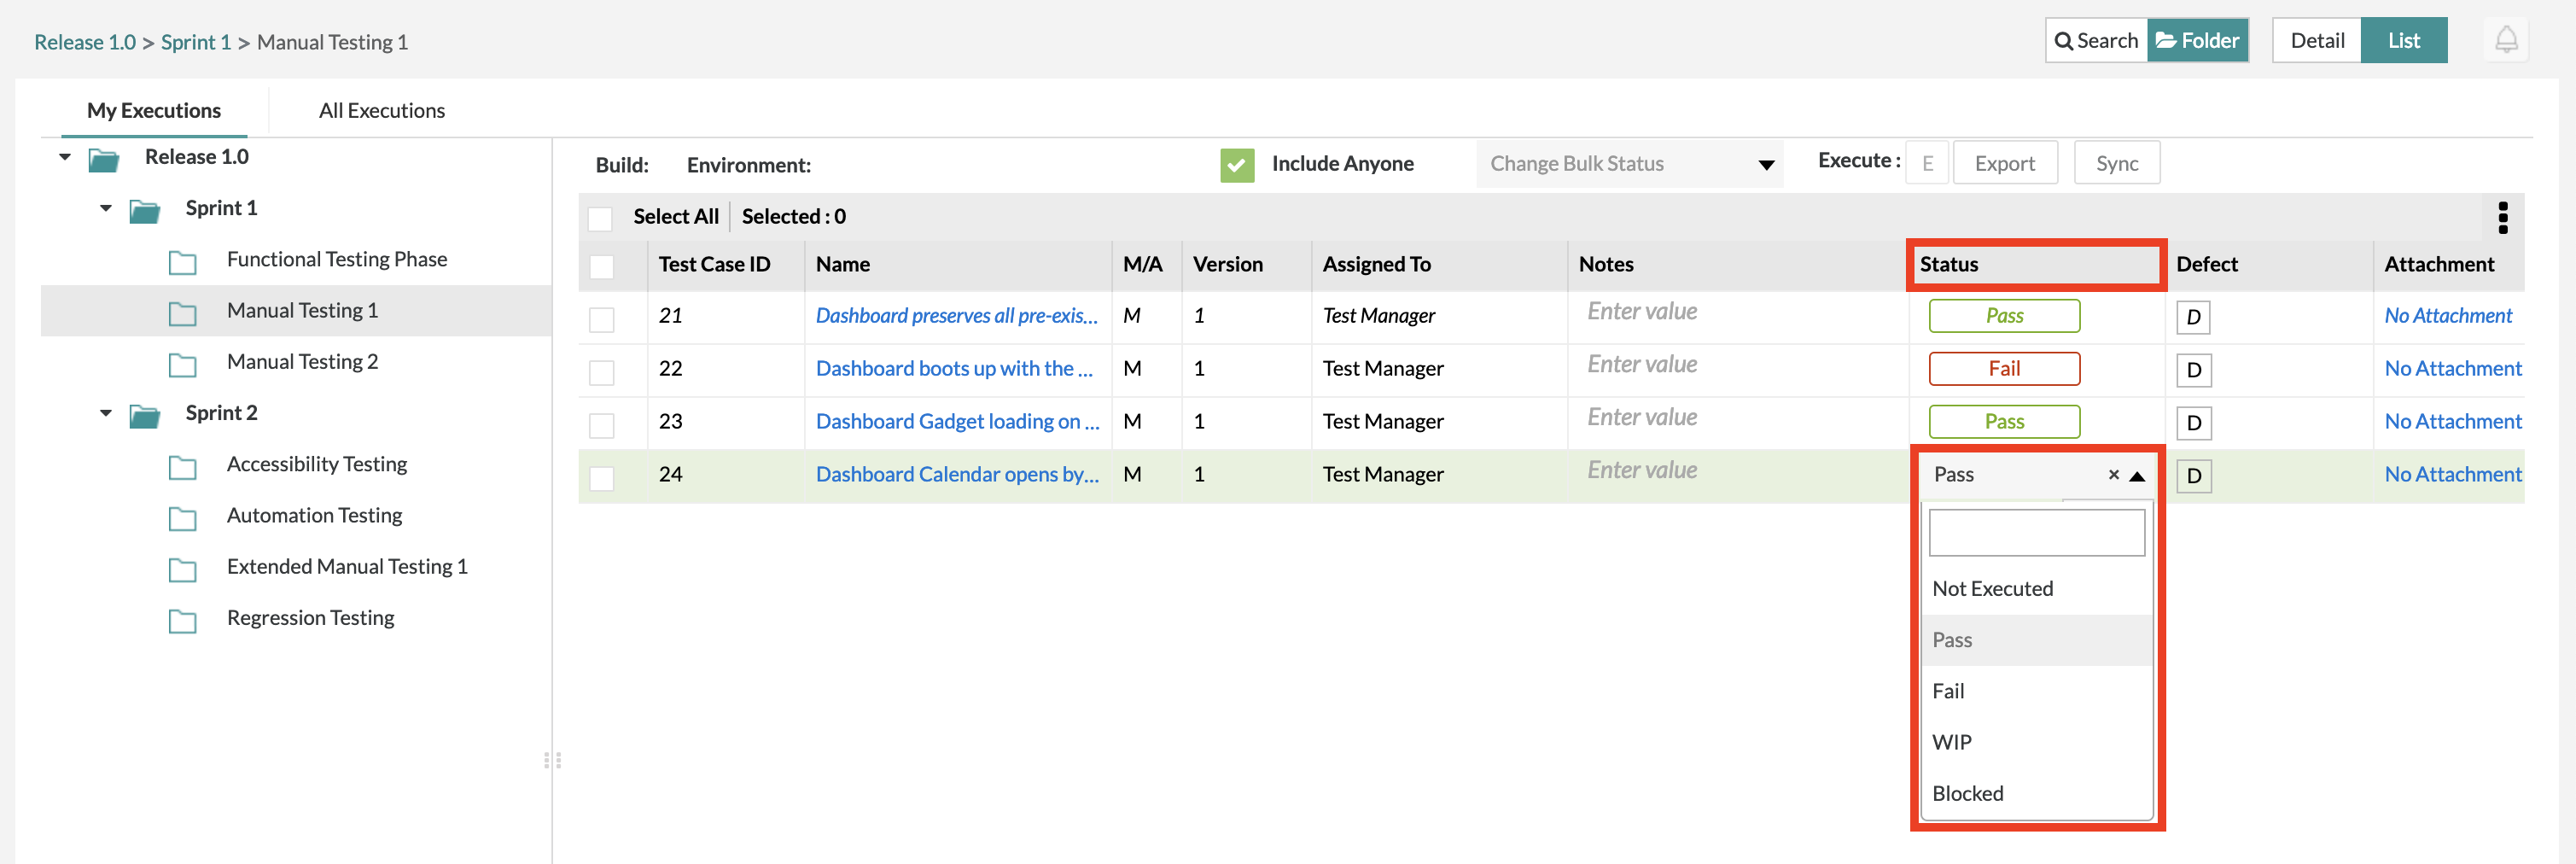Click the Execute E button
2576x864 pixels.
click(x=1927, y=163)
